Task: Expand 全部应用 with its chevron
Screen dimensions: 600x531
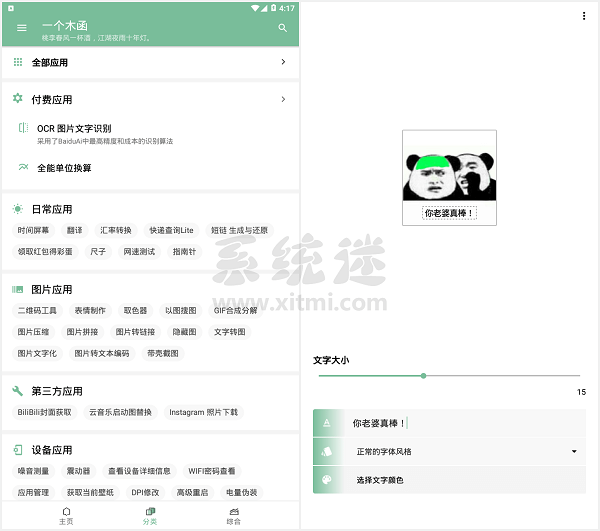Action: click(283, 62)
